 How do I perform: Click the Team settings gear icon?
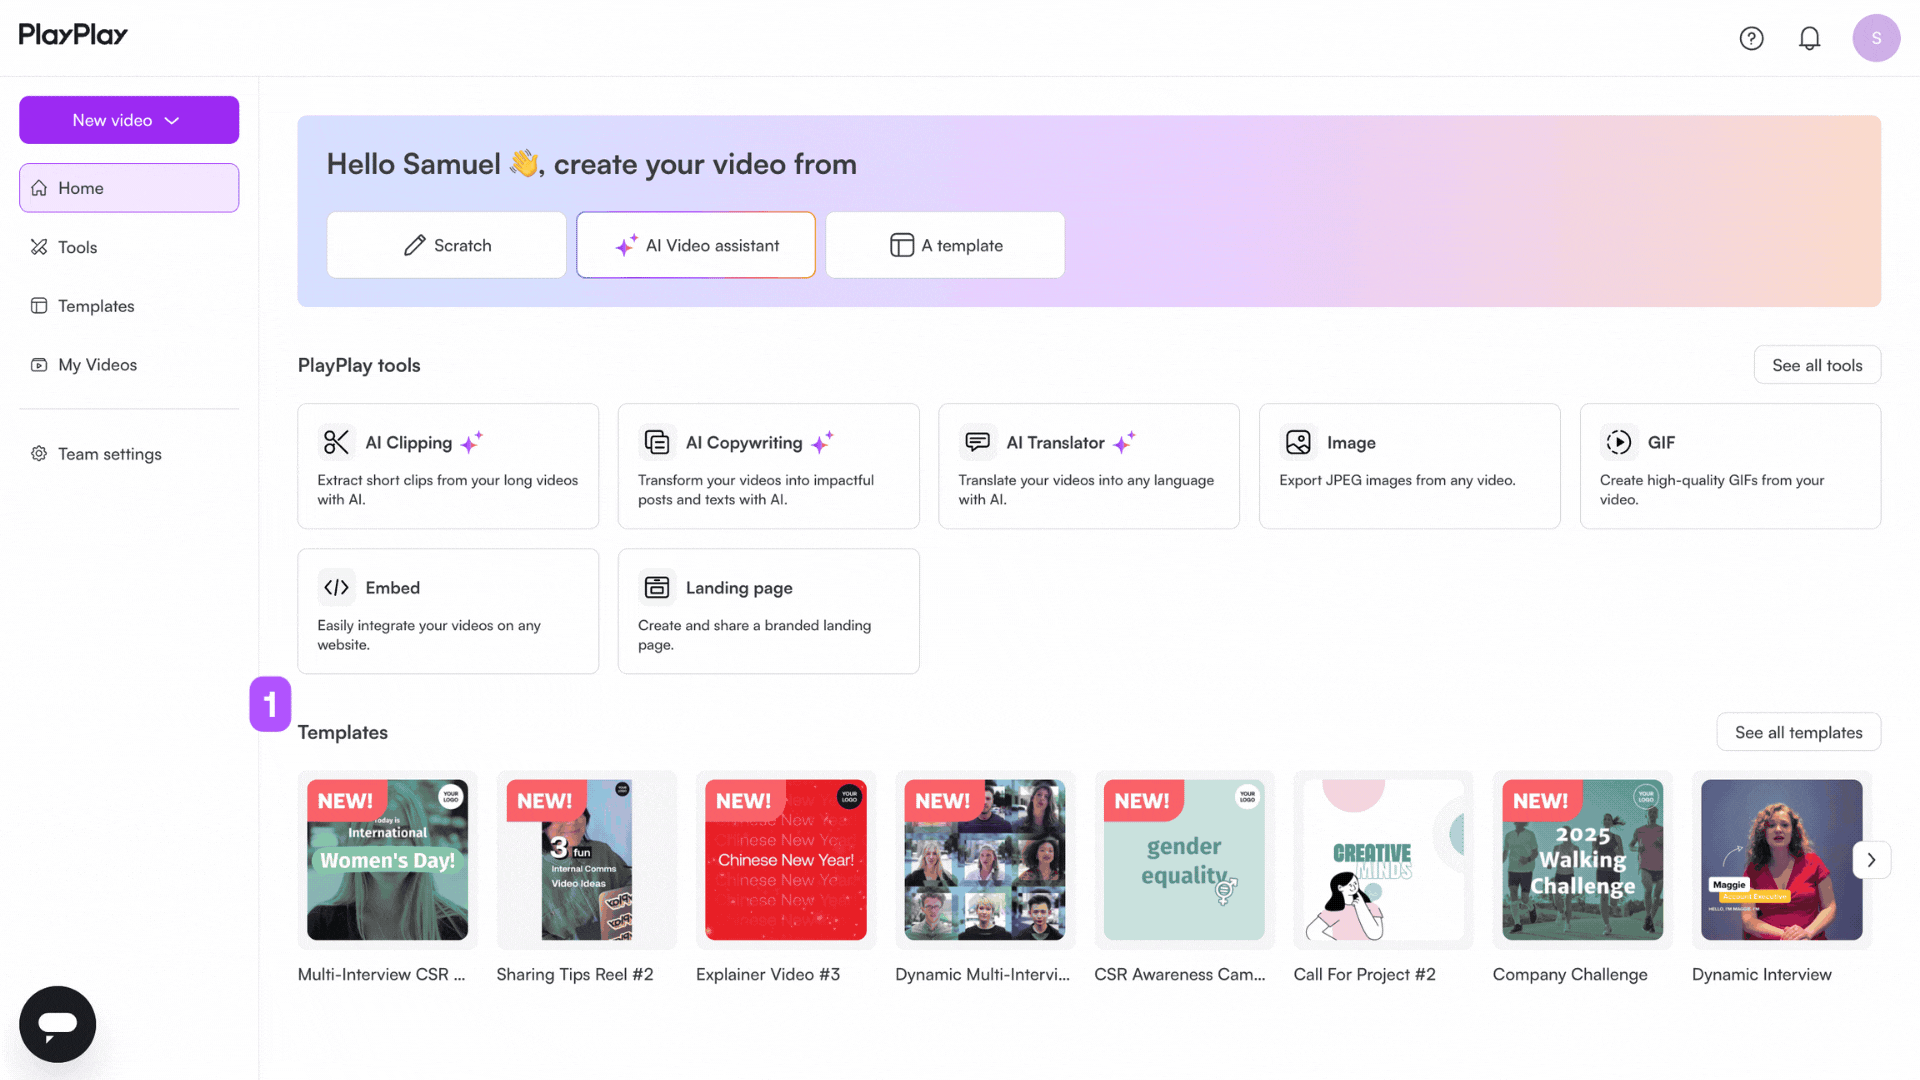(x=39, y=454)
